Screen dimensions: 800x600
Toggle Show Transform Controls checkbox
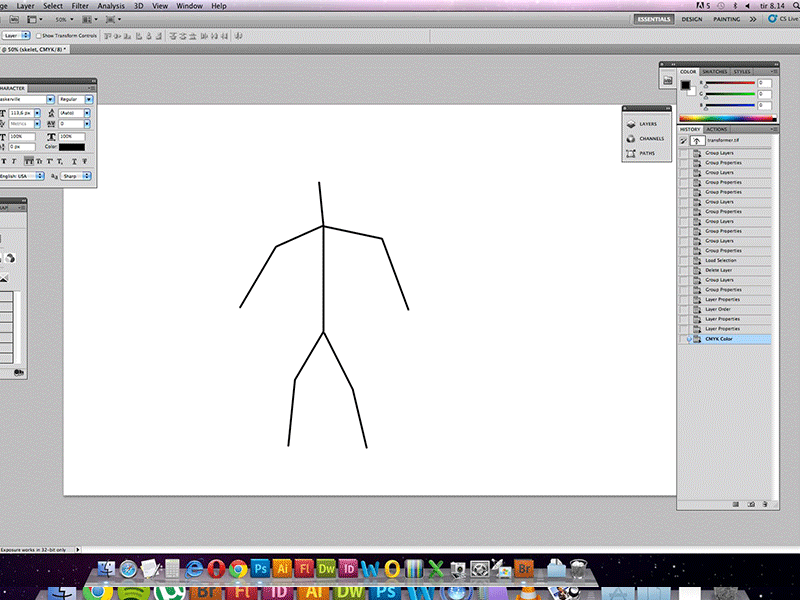[x=39, y=35]
